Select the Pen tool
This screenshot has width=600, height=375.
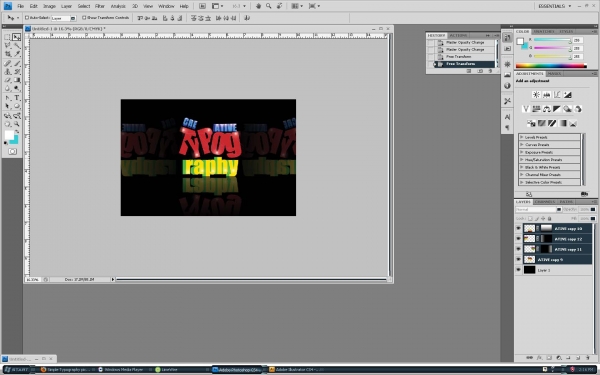point(7,98)
